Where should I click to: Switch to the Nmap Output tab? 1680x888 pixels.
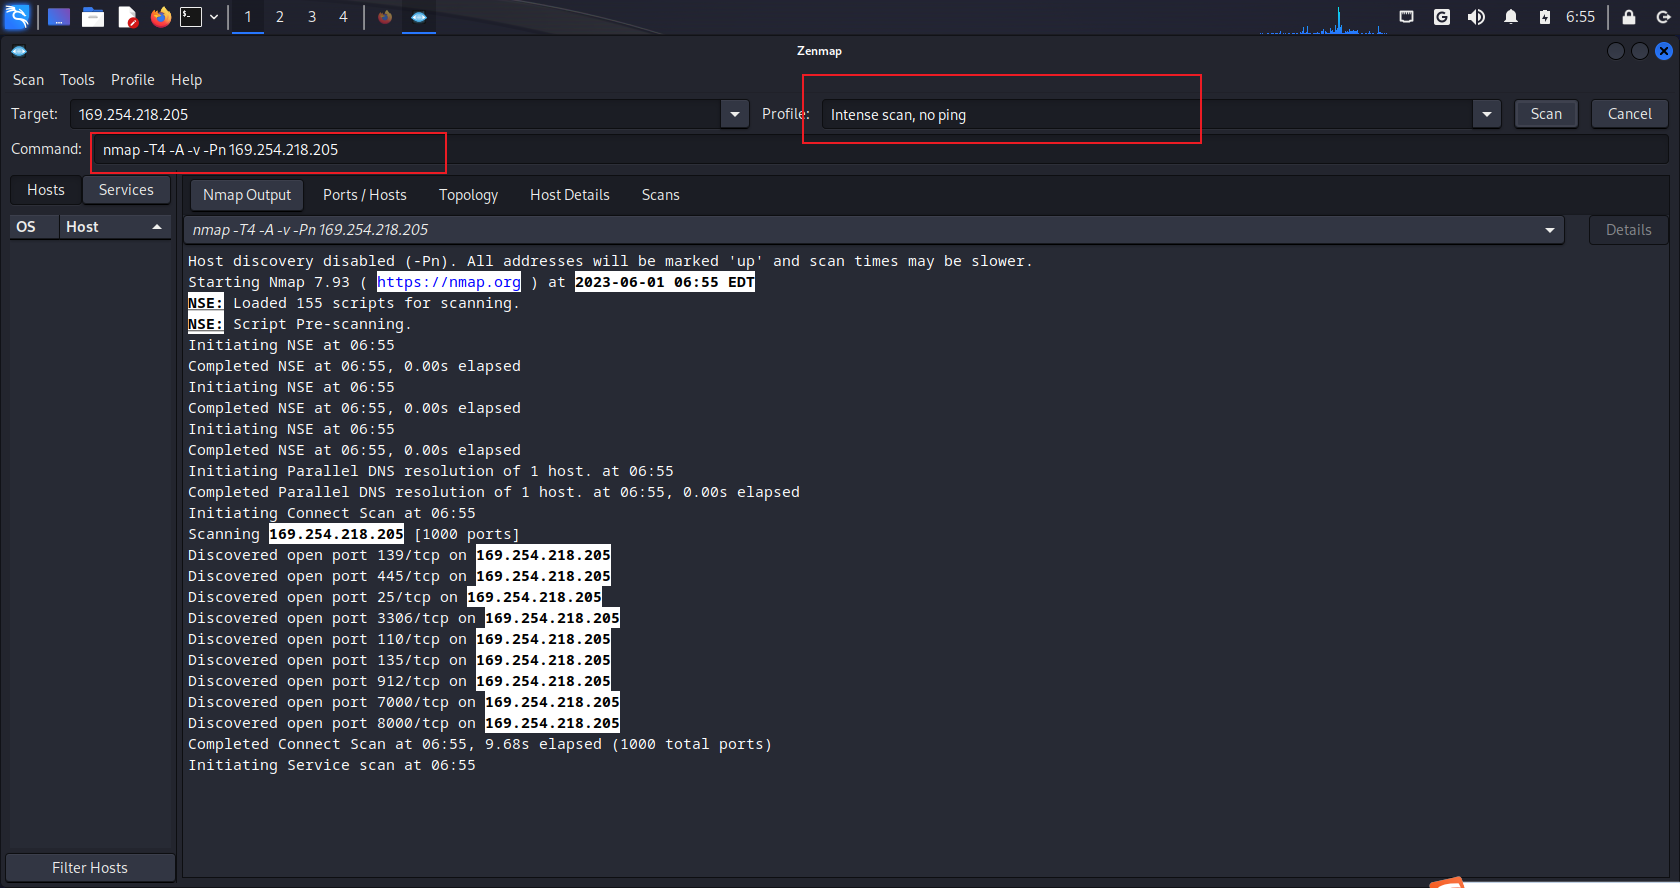coord(247,195)
